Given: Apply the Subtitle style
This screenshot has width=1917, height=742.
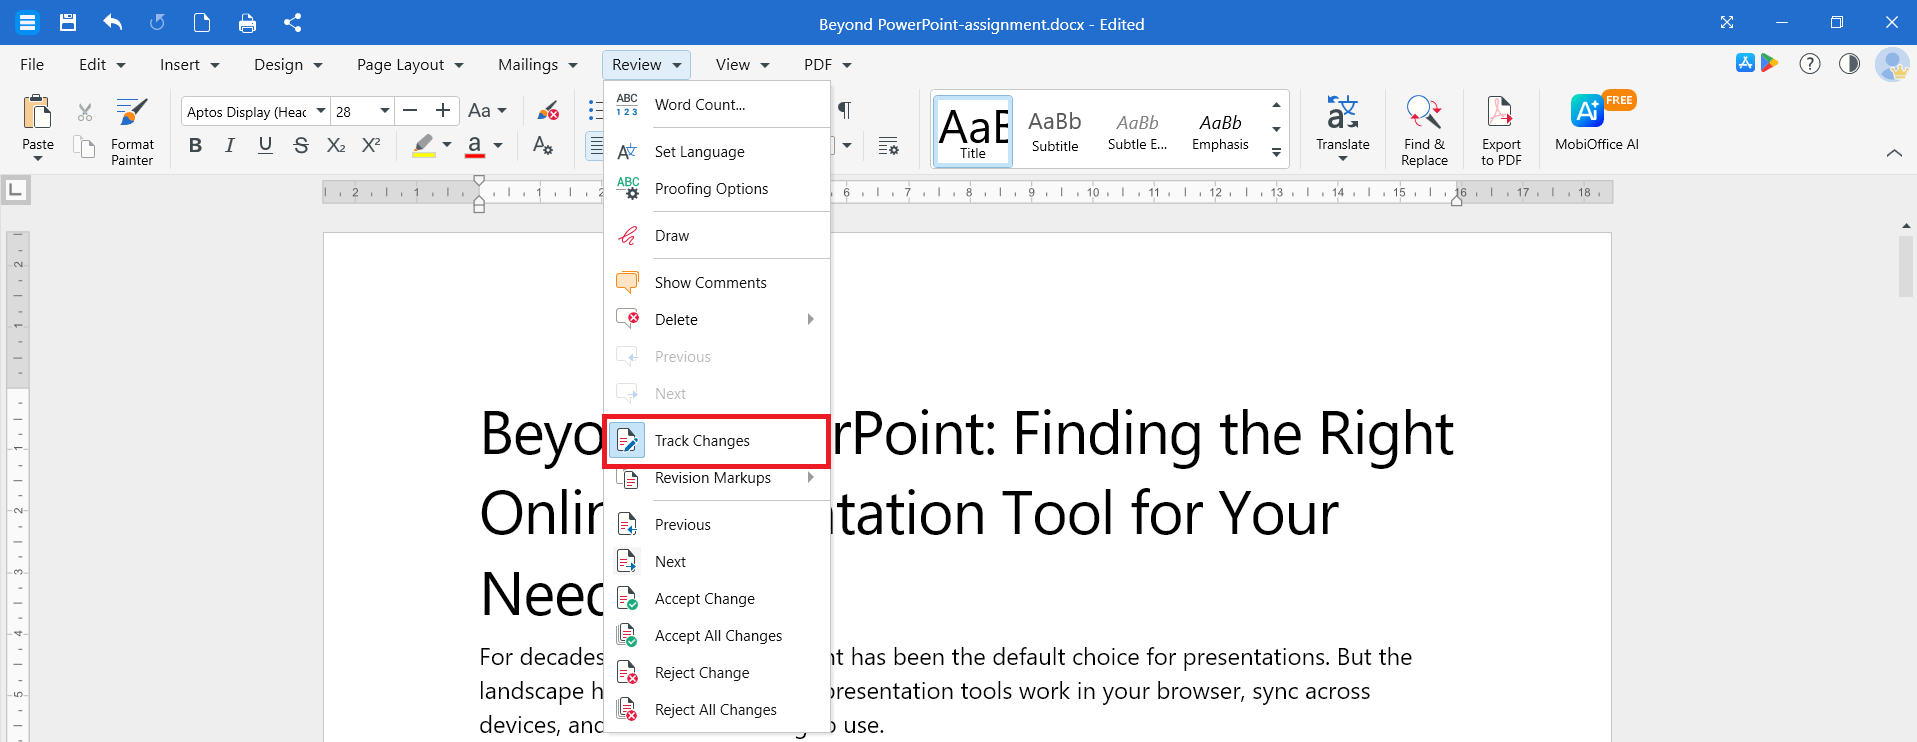Looking at the screenshot, I should tap(1055, 131).
